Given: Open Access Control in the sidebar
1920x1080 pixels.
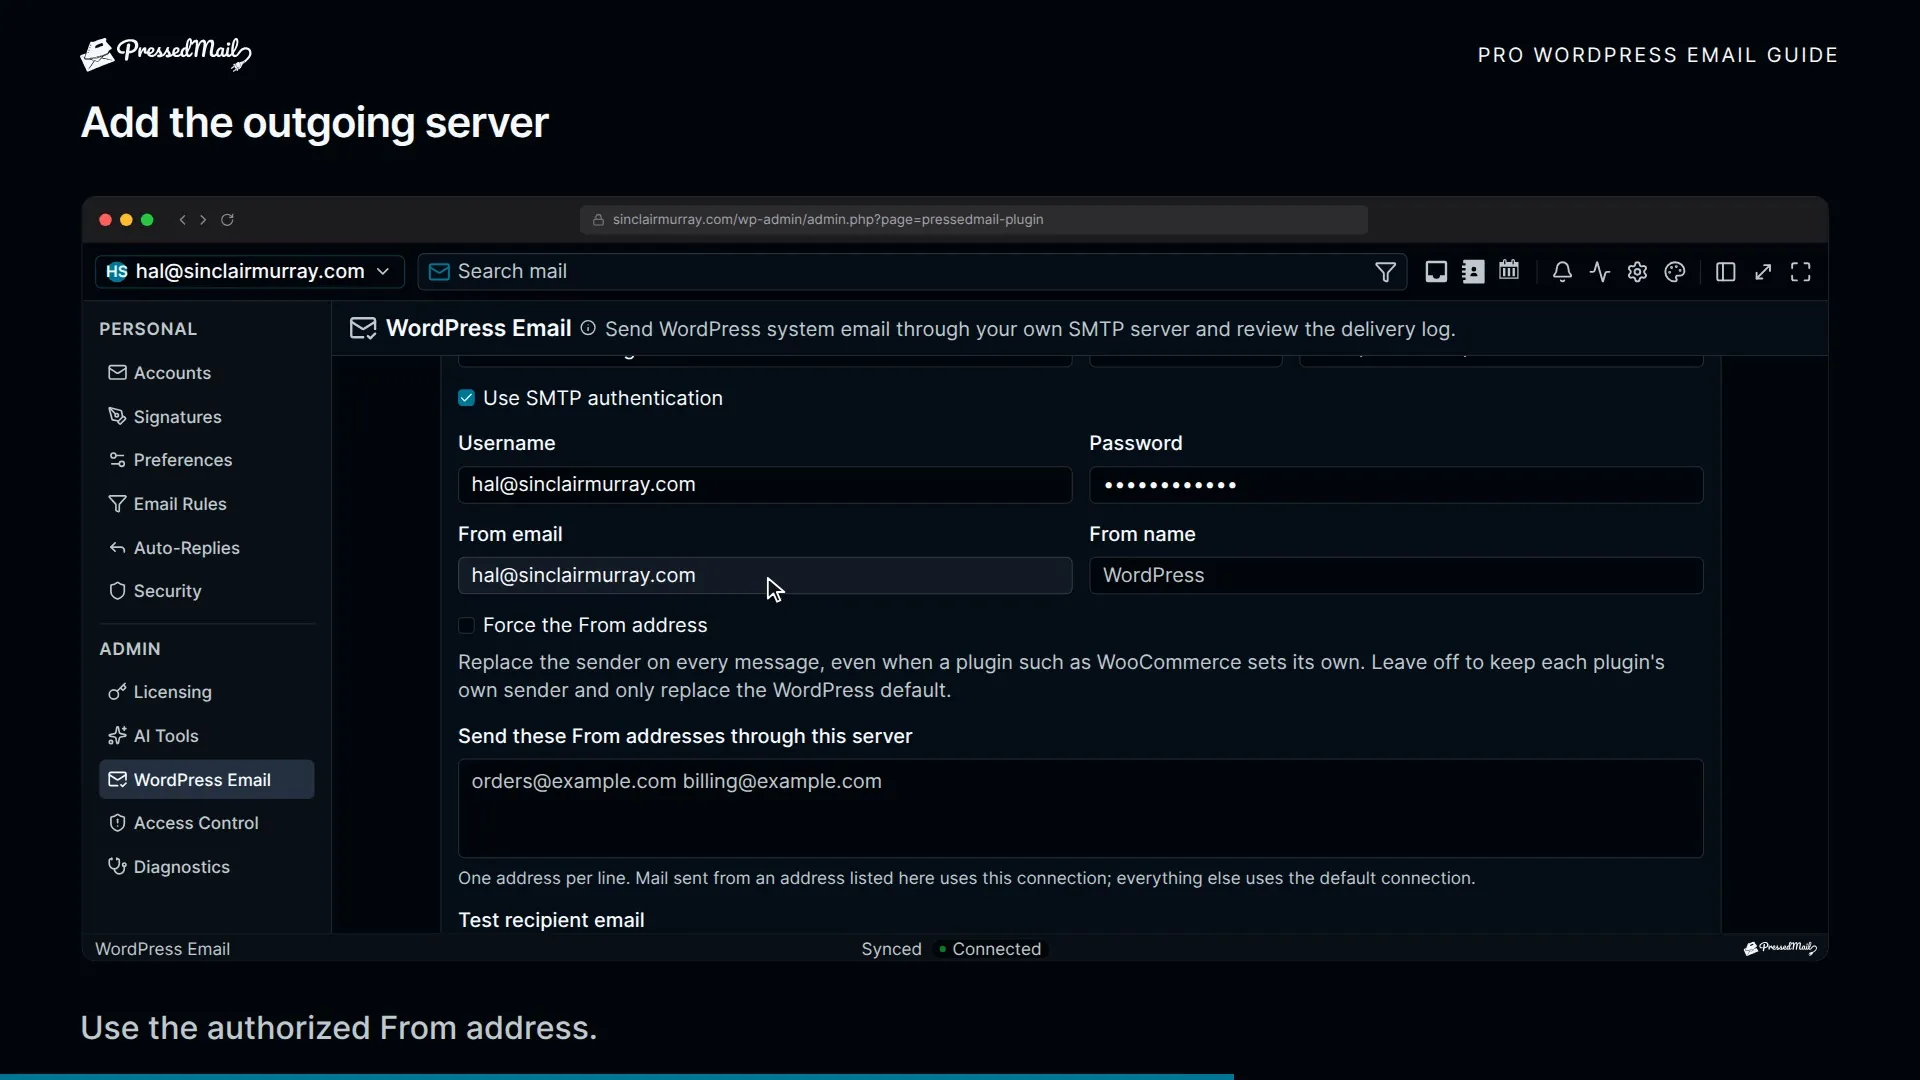Looking at the screenshot, I should click(207, 823).
